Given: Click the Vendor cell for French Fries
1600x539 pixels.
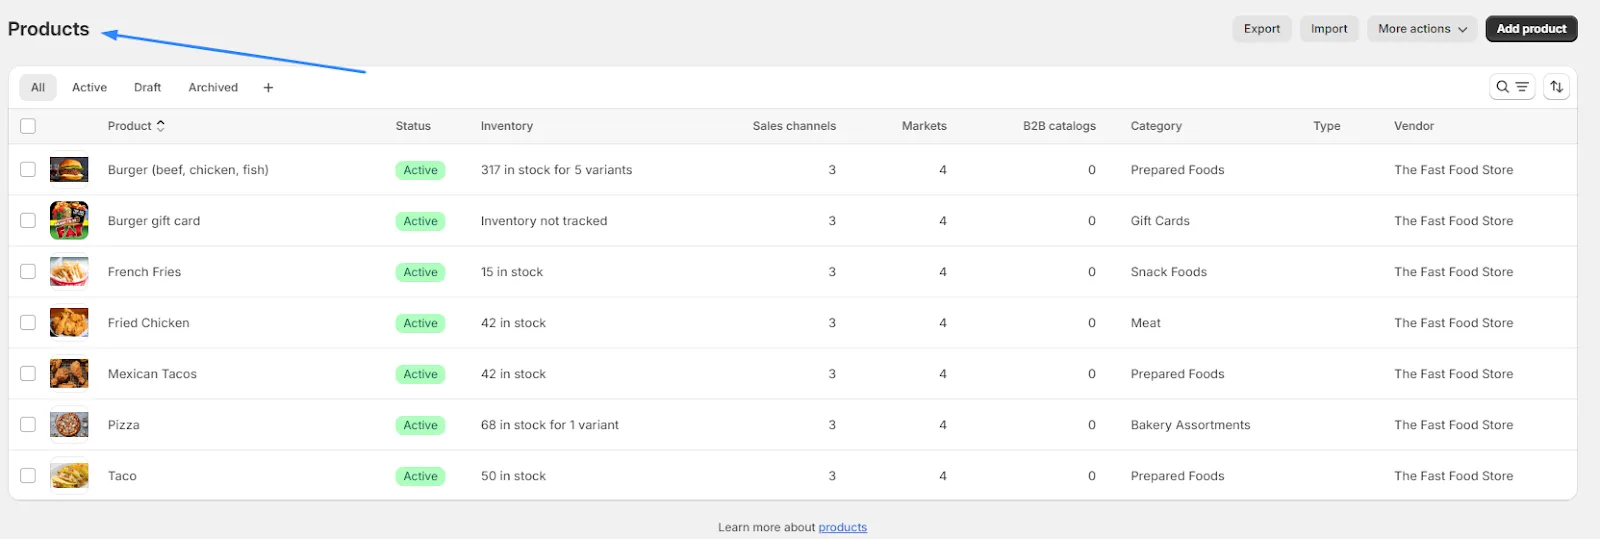Looking at the screenshot, I should [x=1453, y=272].
